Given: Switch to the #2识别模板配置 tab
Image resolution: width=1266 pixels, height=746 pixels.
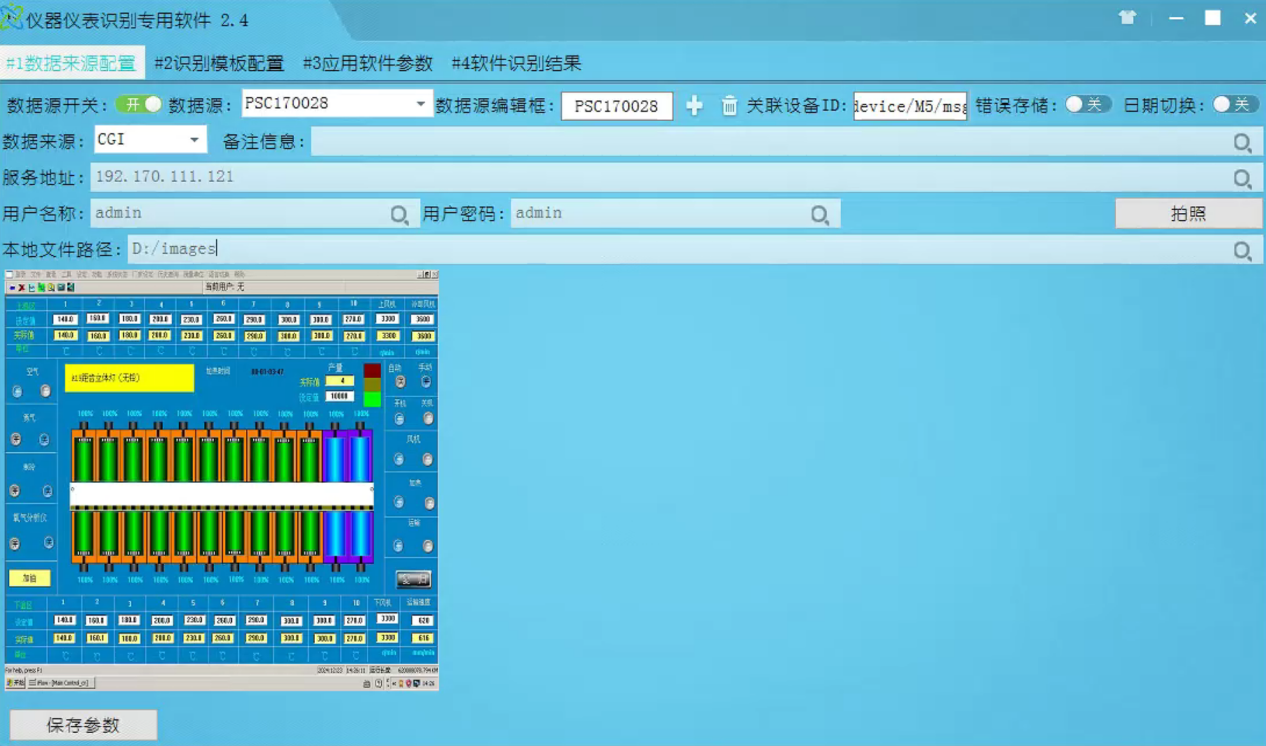Looking at the screenshot, I should pyautogui.click(x=219, y=62).
